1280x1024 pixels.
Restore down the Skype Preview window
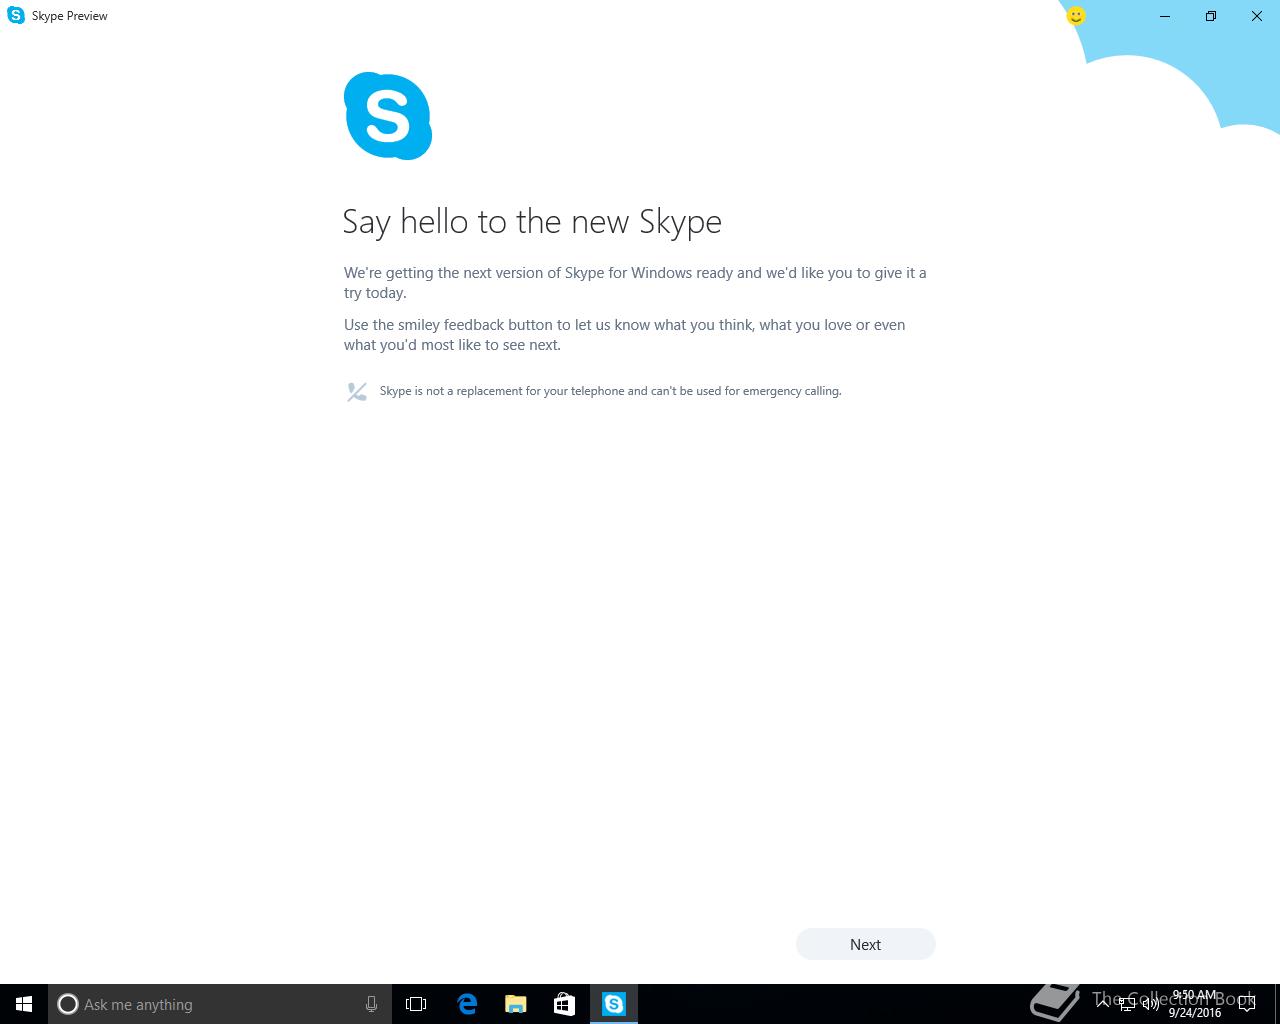[1211, 16]
